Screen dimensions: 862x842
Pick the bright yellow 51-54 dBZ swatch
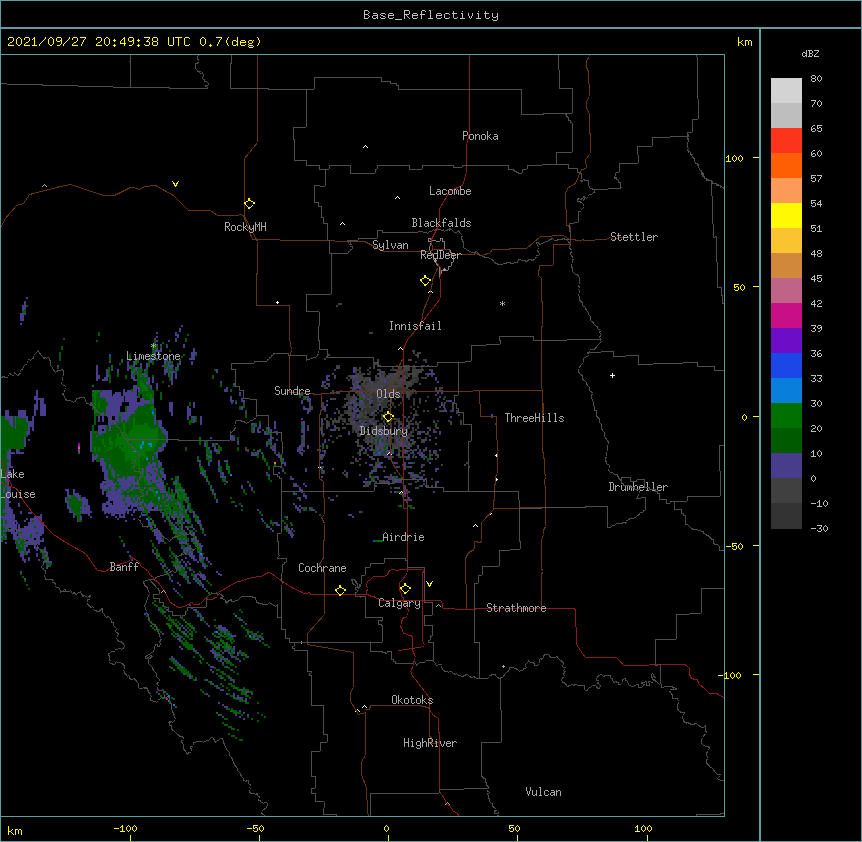tap(786, 215)
